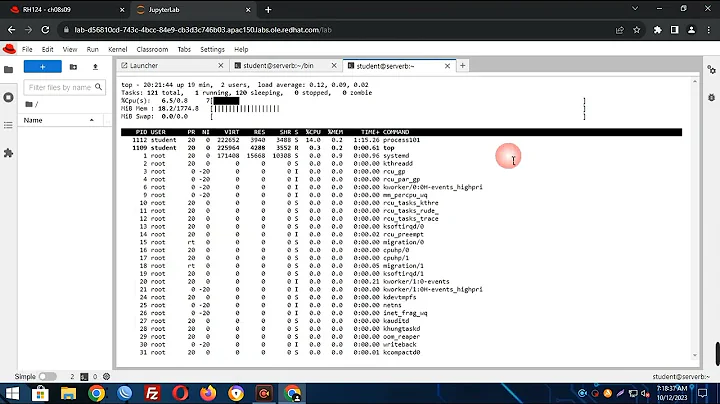720x404 pixels.
Task: Click the %CPU column header in top
Action: [313, 132]
